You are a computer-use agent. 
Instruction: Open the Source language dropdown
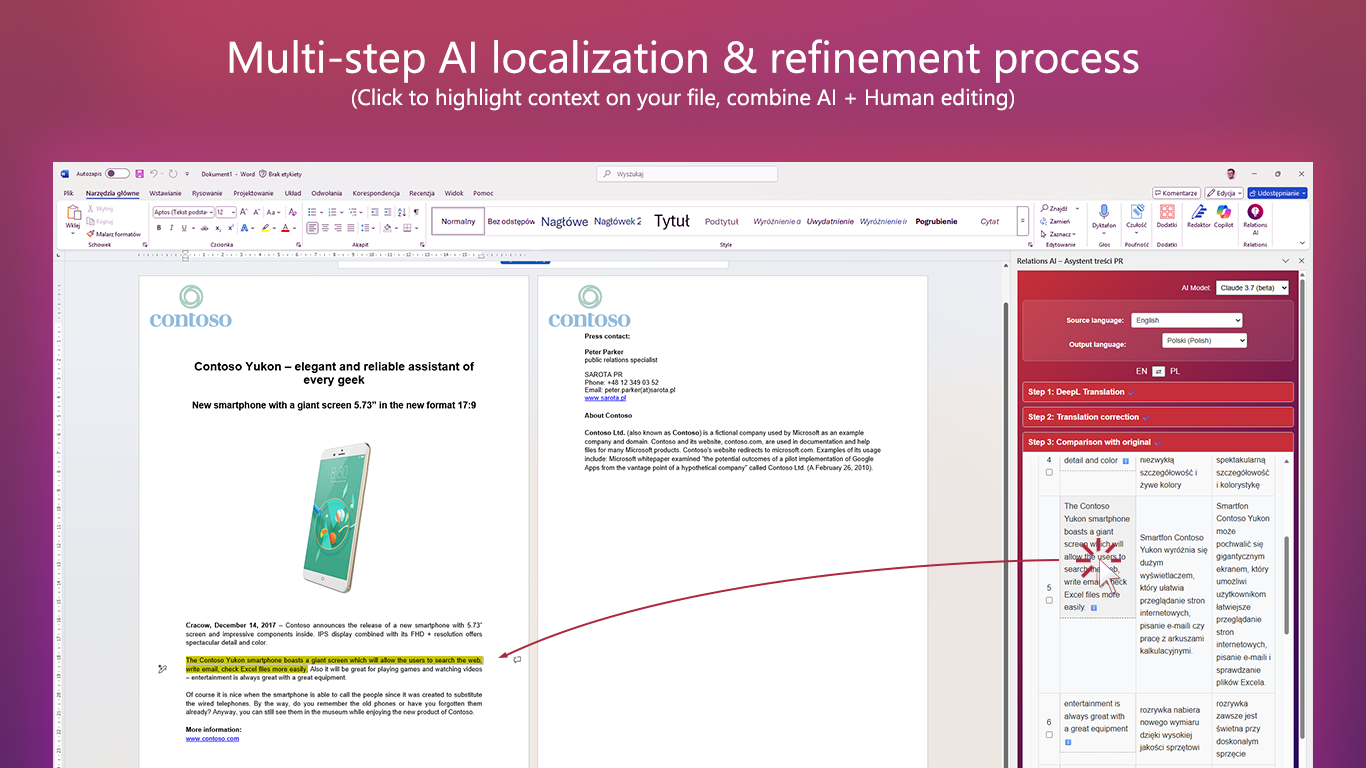click(x=1186, y=320)
